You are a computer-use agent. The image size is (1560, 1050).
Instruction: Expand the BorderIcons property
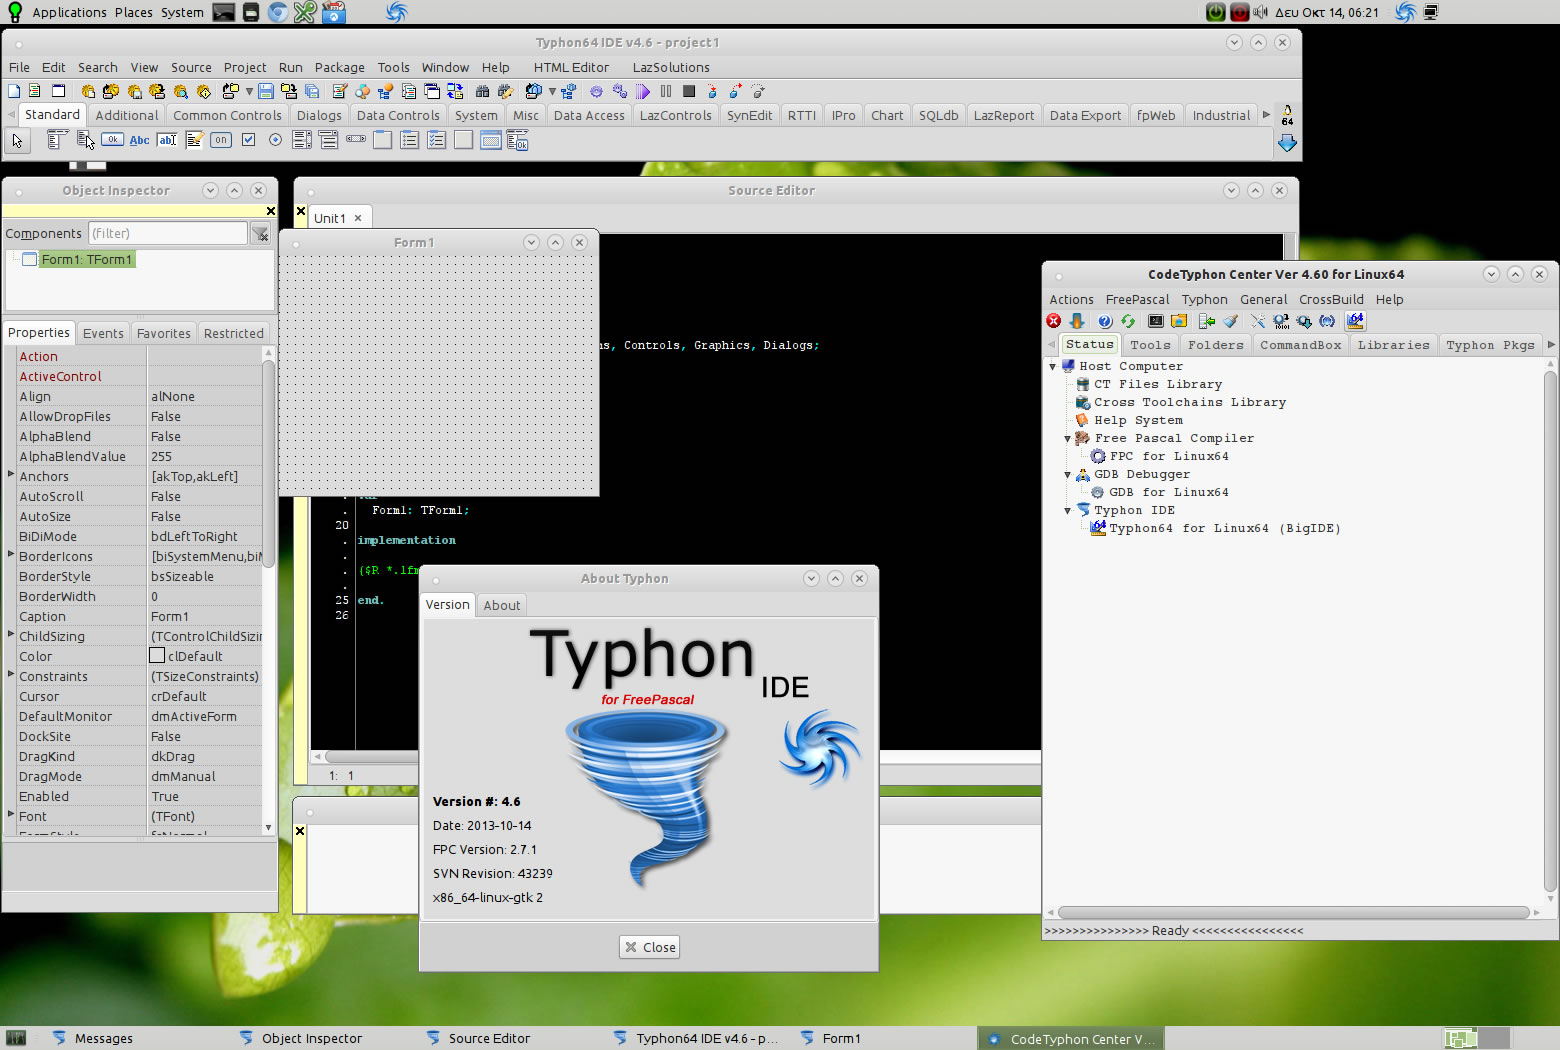[x=11, y=554]
